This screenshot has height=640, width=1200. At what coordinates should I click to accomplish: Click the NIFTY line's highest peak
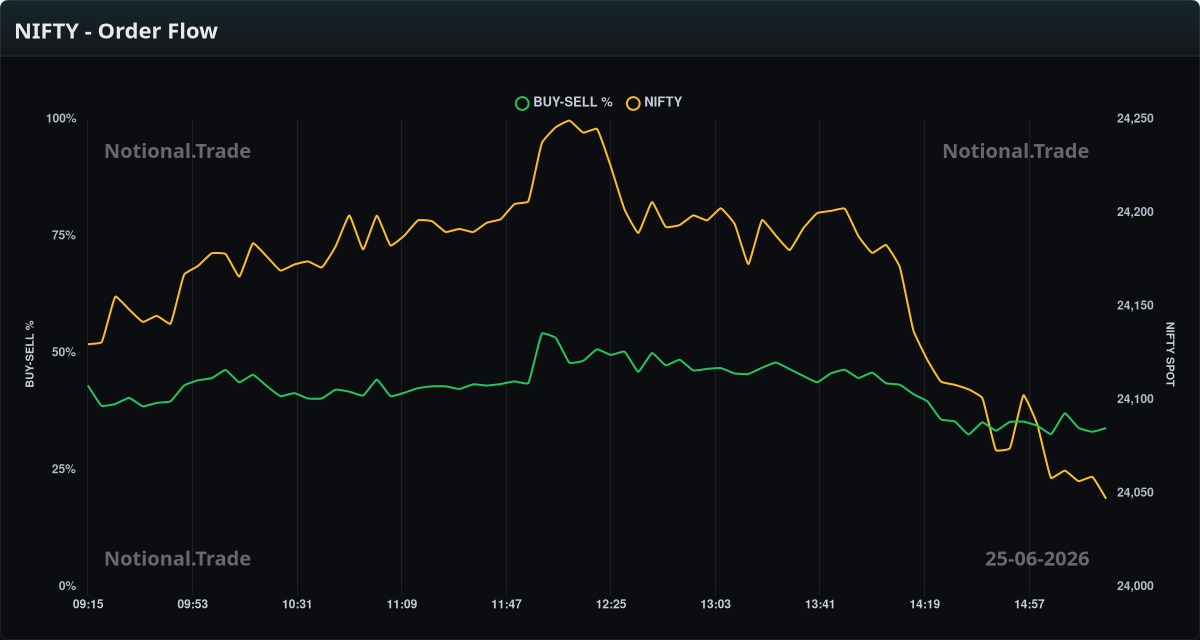click(x=569, y=121)
